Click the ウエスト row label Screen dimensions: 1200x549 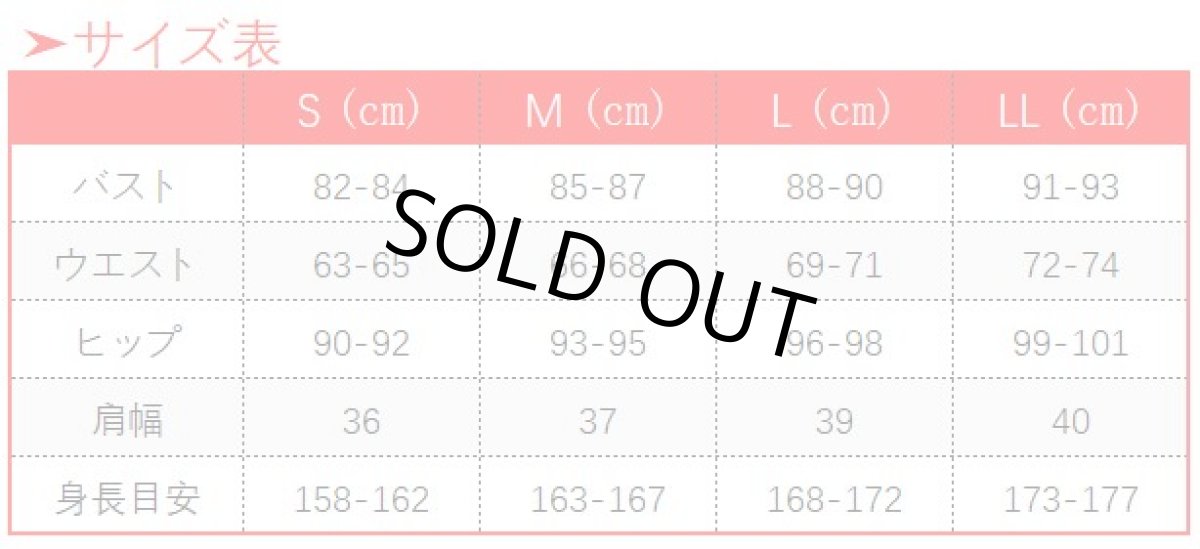[124, 265]
